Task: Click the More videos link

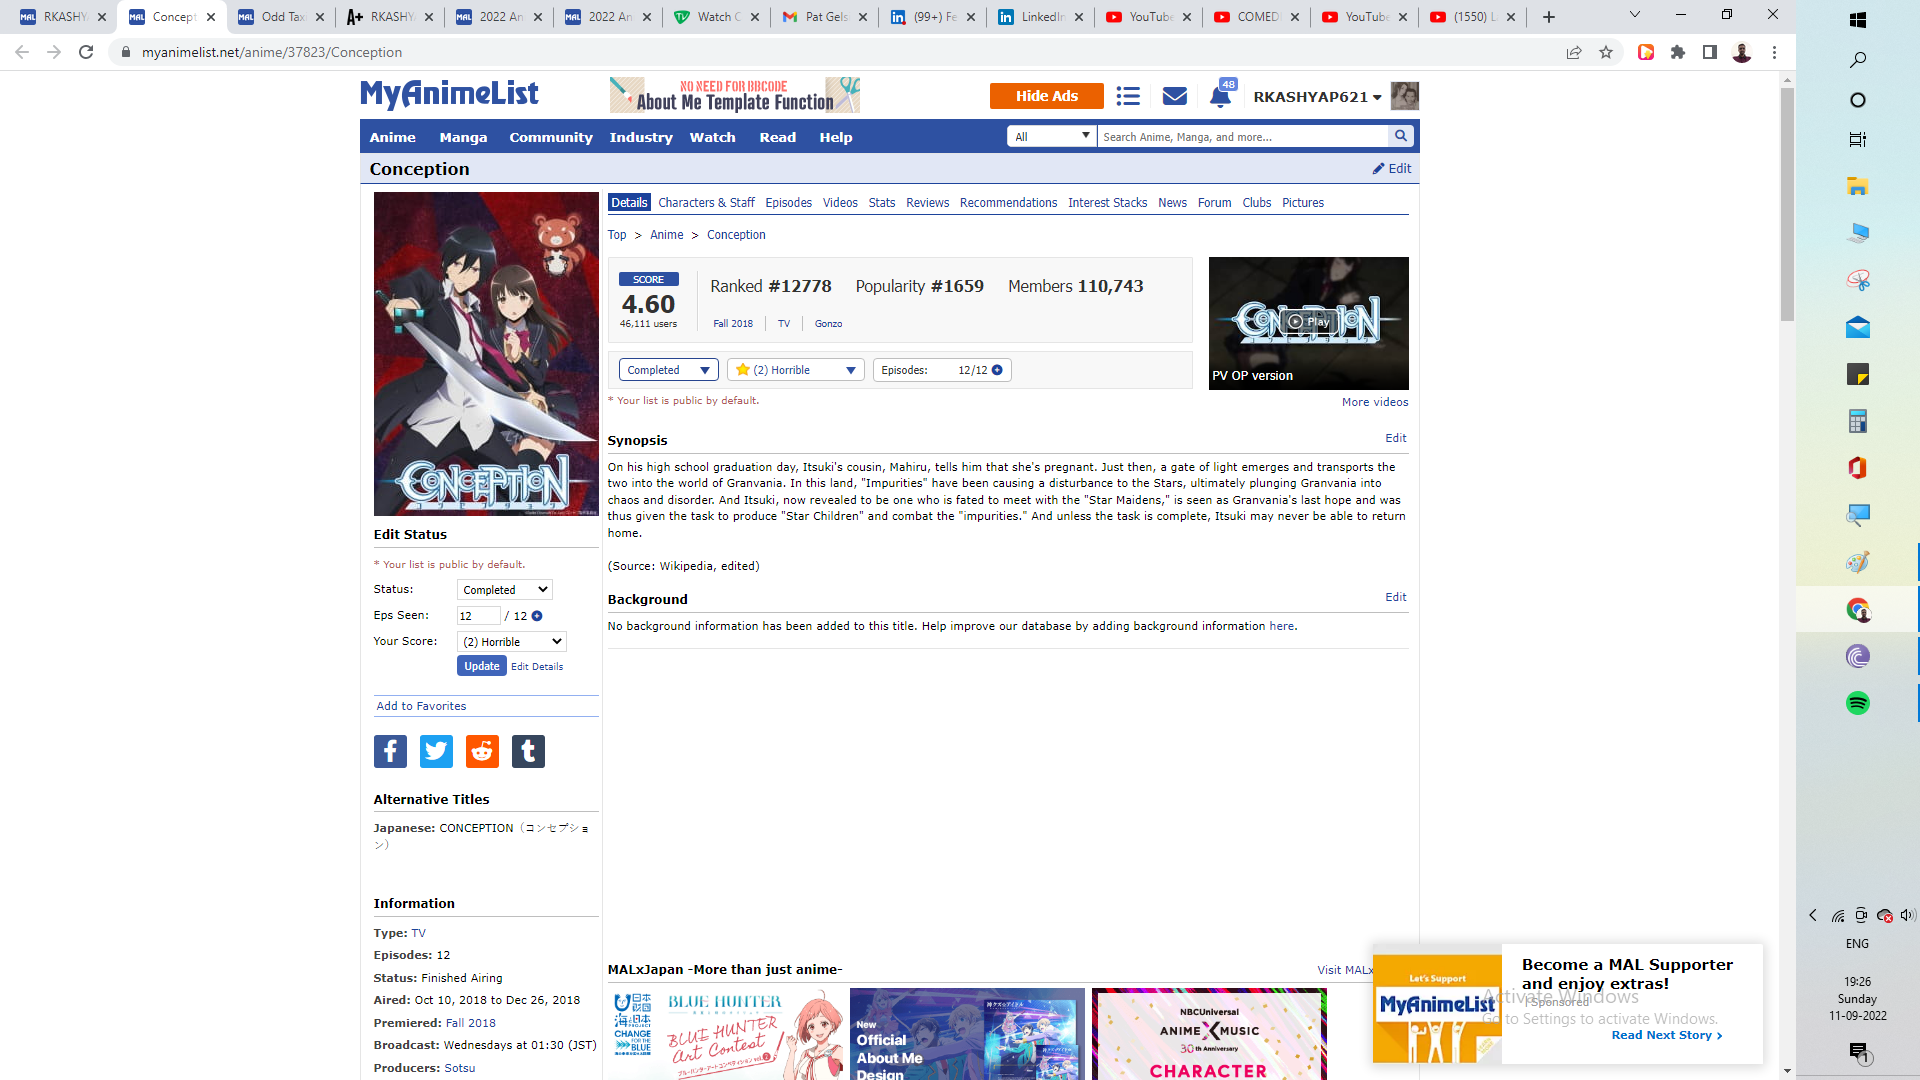Action: pyautogui.click(x=1375, y=402)
